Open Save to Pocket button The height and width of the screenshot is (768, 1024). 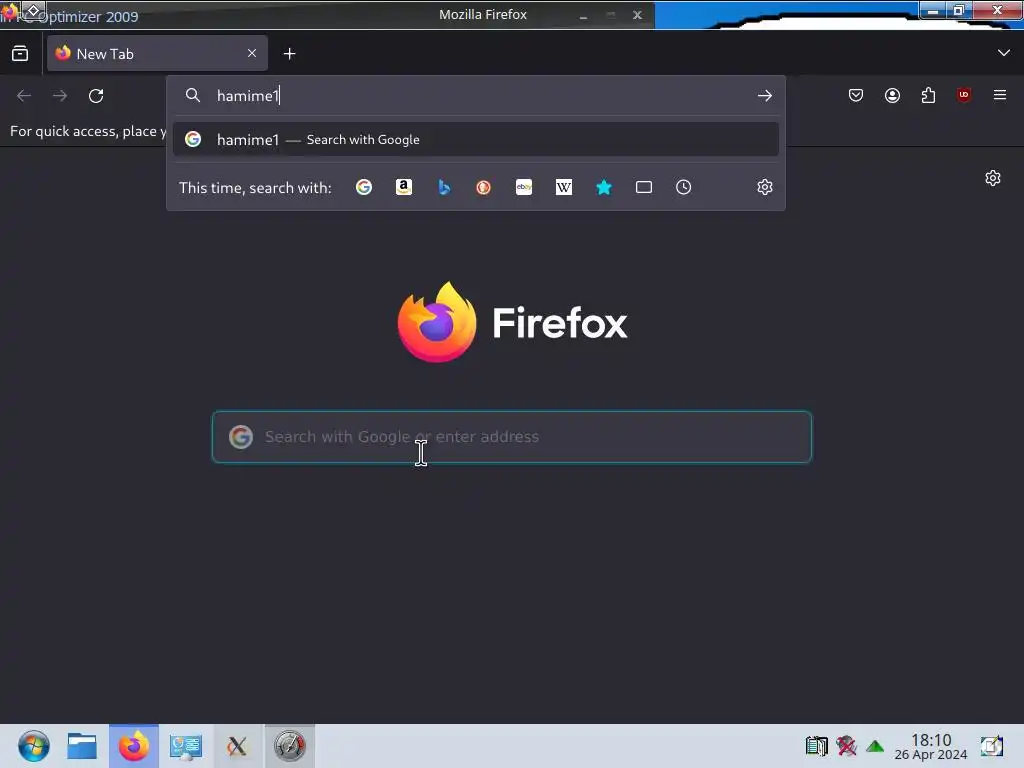click(x=856, y=95)
